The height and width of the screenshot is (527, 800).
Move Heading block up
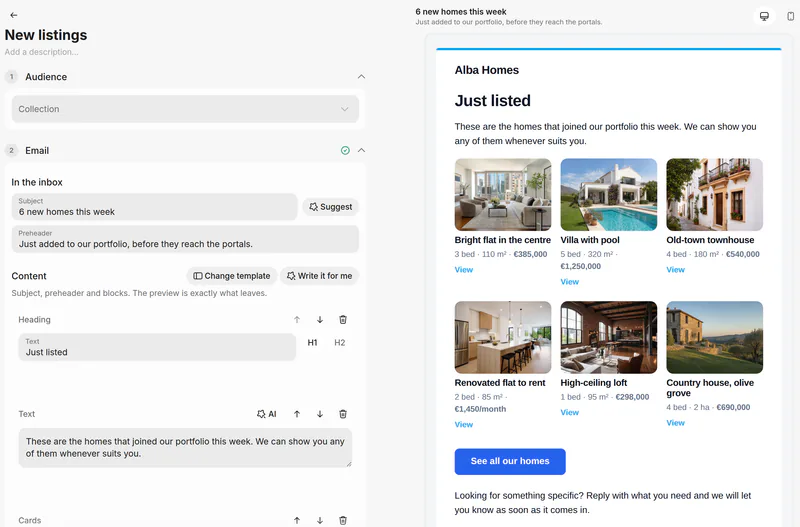coord(297,320)
